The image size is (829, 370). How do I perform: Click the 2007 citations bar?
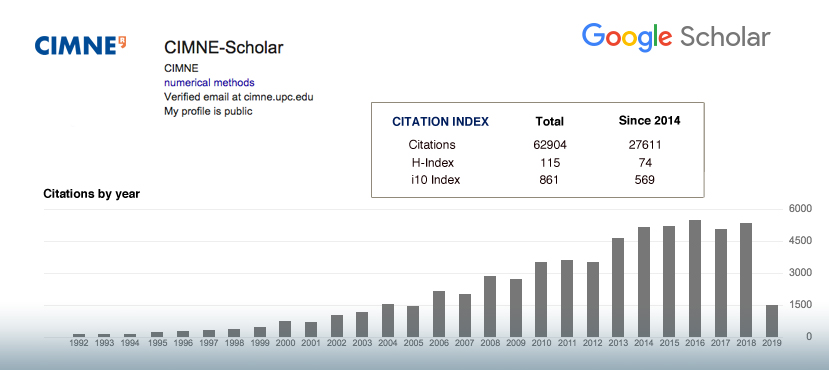pos(464,316)
